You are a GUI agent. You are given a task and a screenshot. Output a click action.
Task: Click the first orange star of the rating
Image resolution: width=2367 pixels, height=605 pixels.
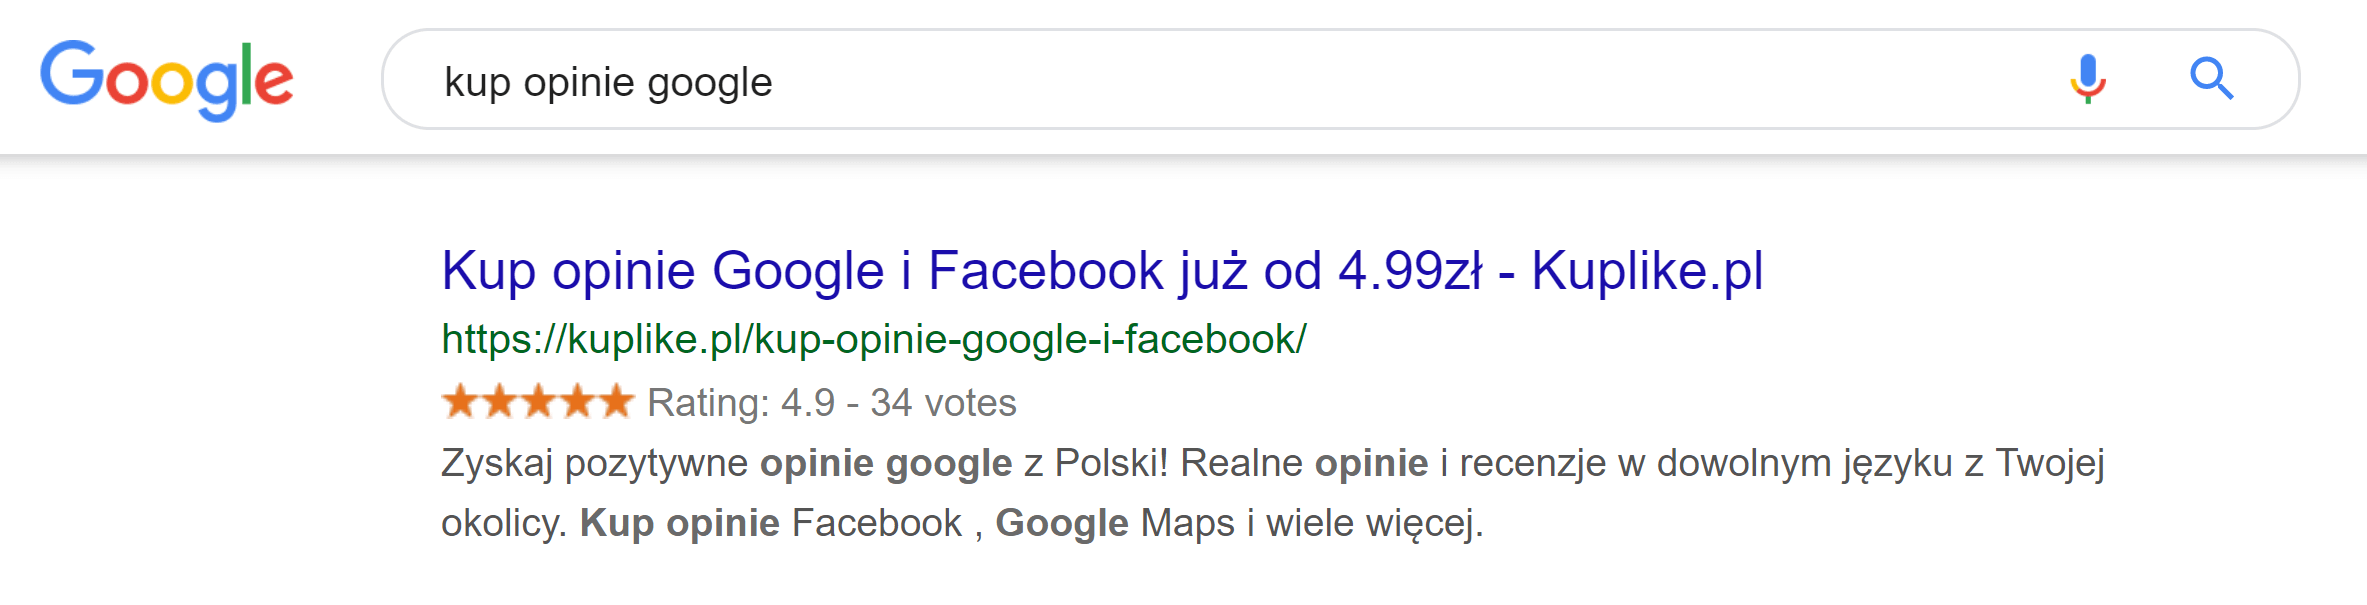click(461, 401)
